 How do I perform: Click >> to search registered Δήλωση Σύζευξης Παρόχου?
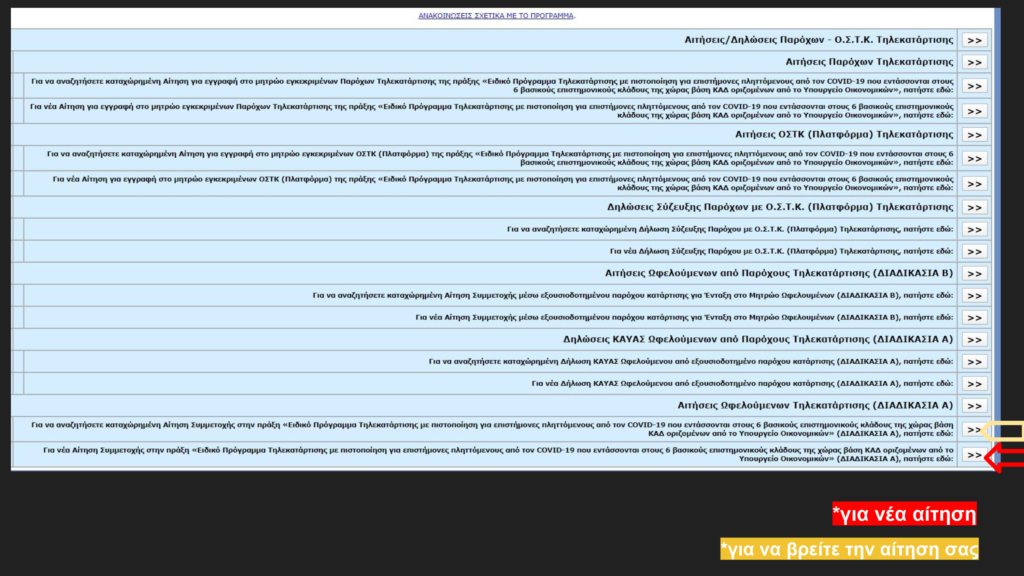(974, 230)
